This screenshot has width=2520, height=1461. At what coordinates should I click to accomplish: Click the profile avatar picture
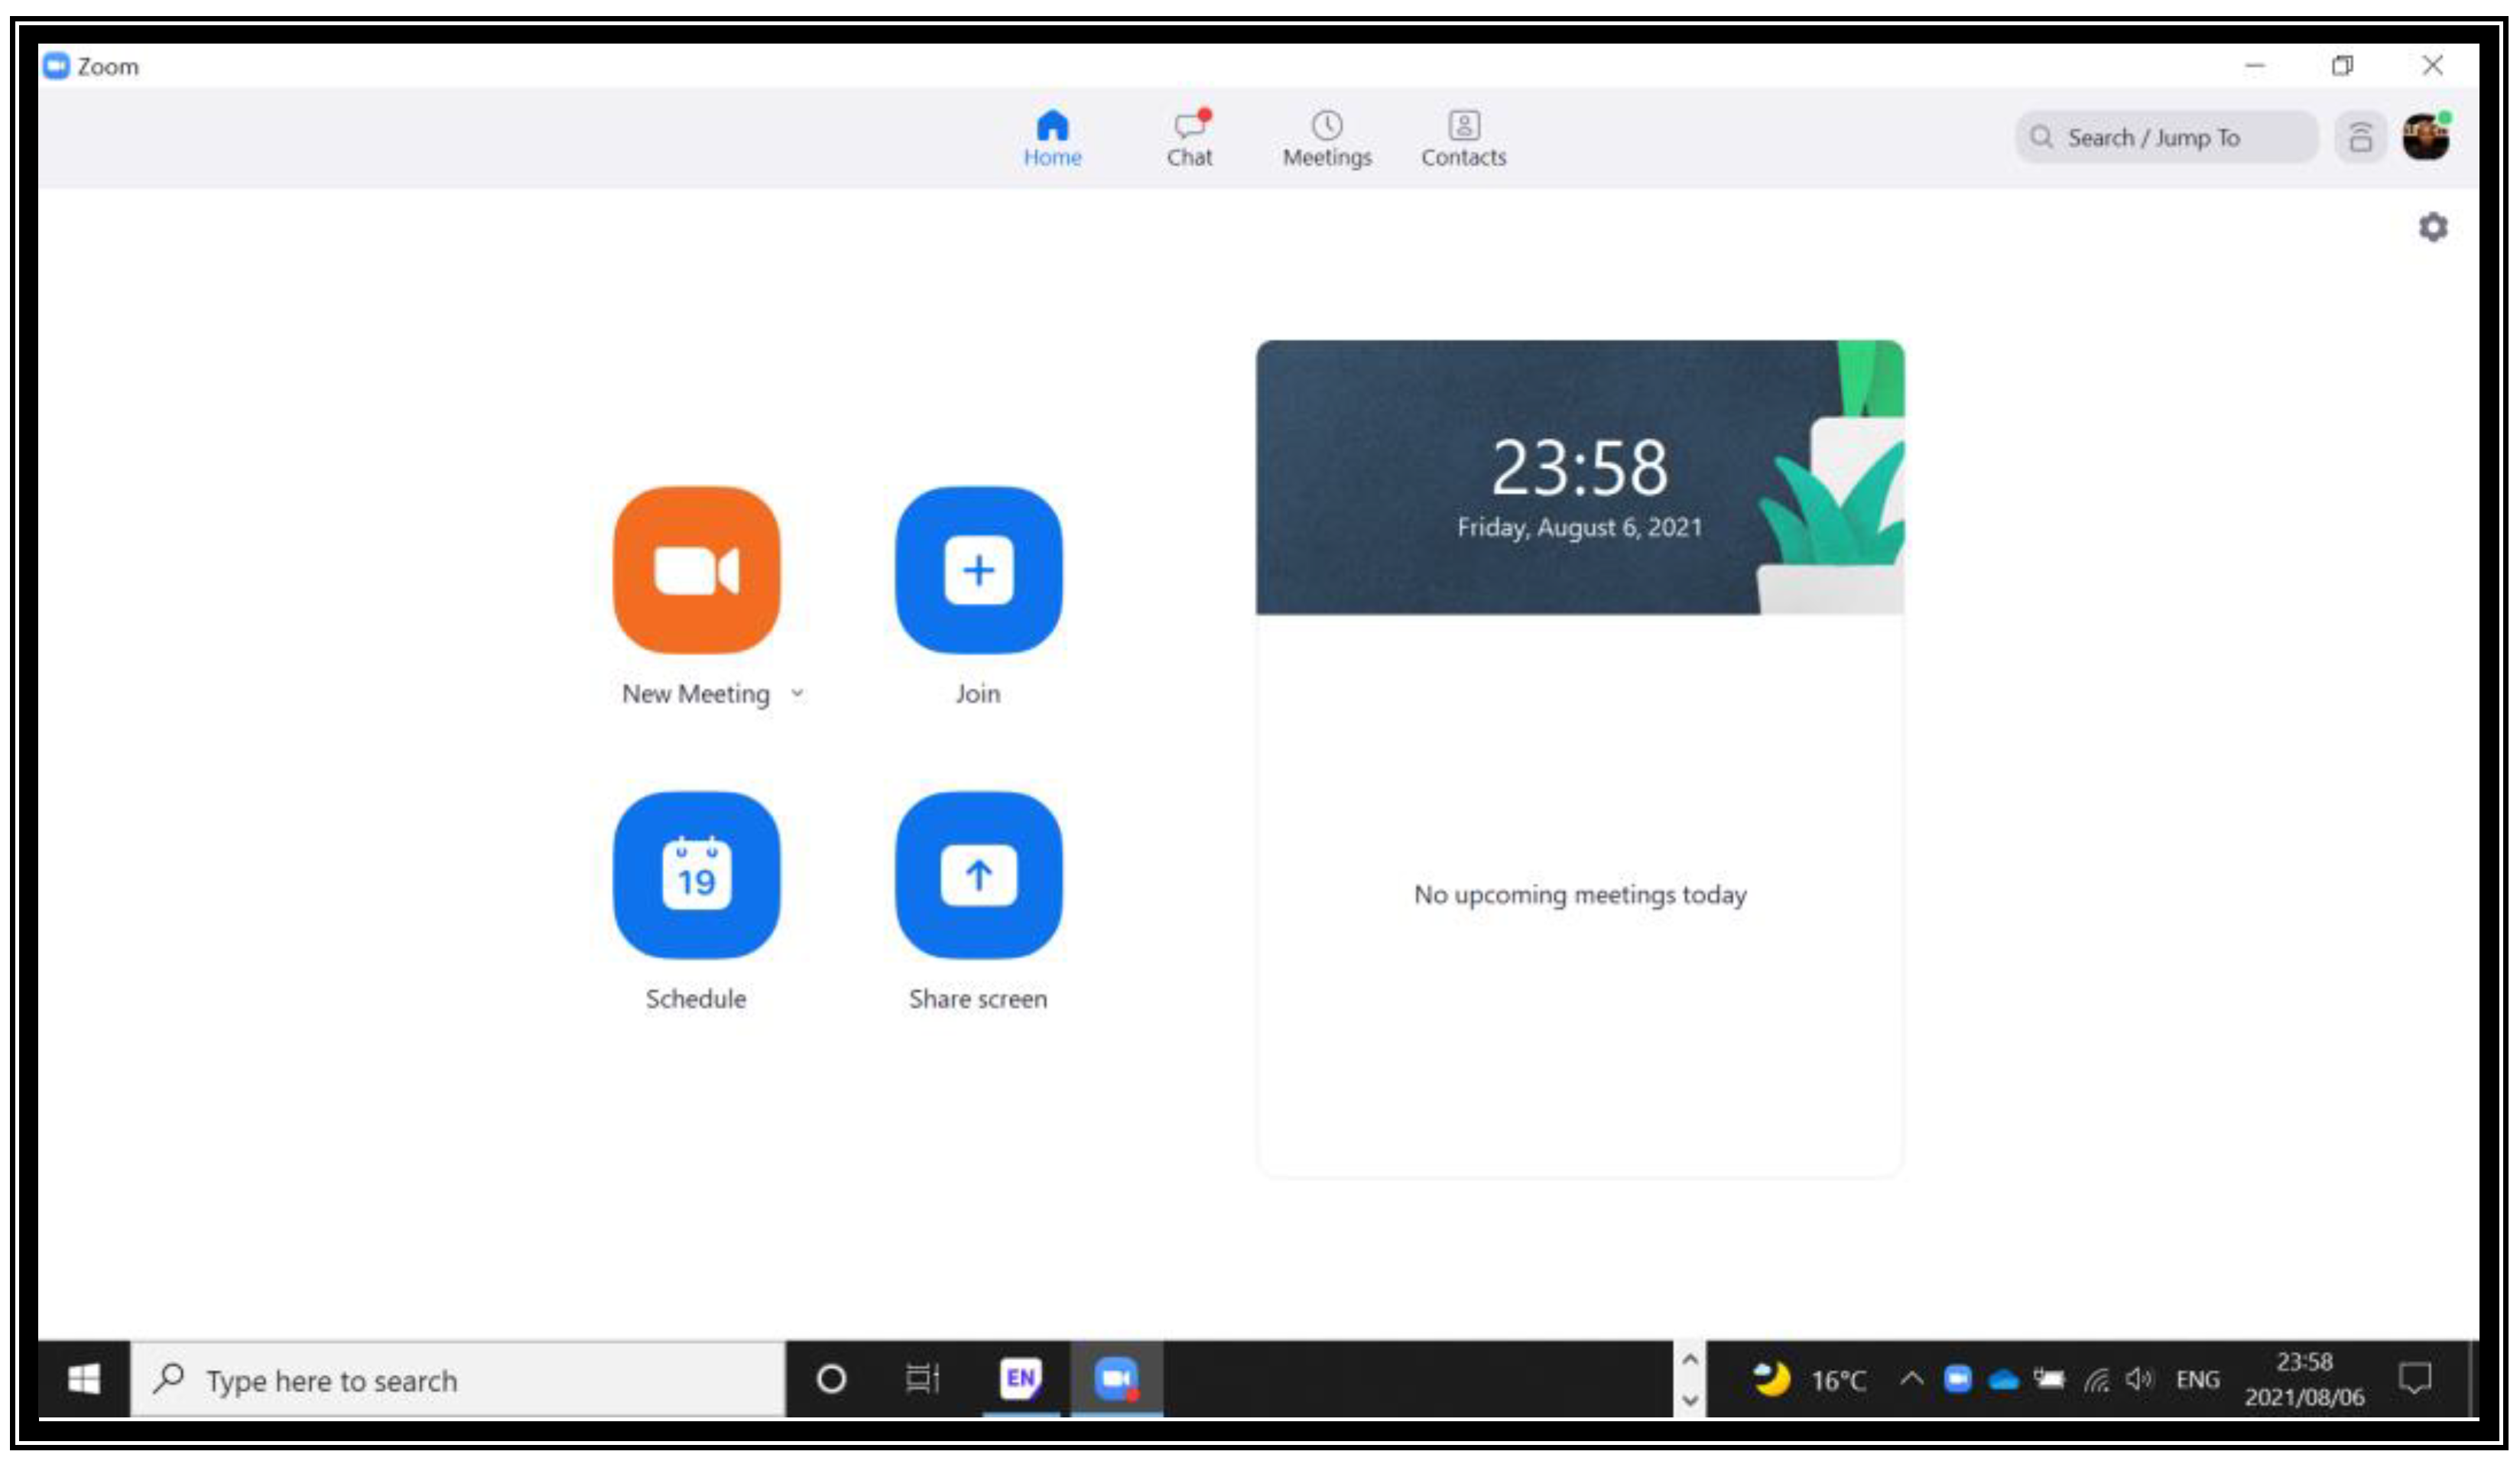click(2426, 137)
